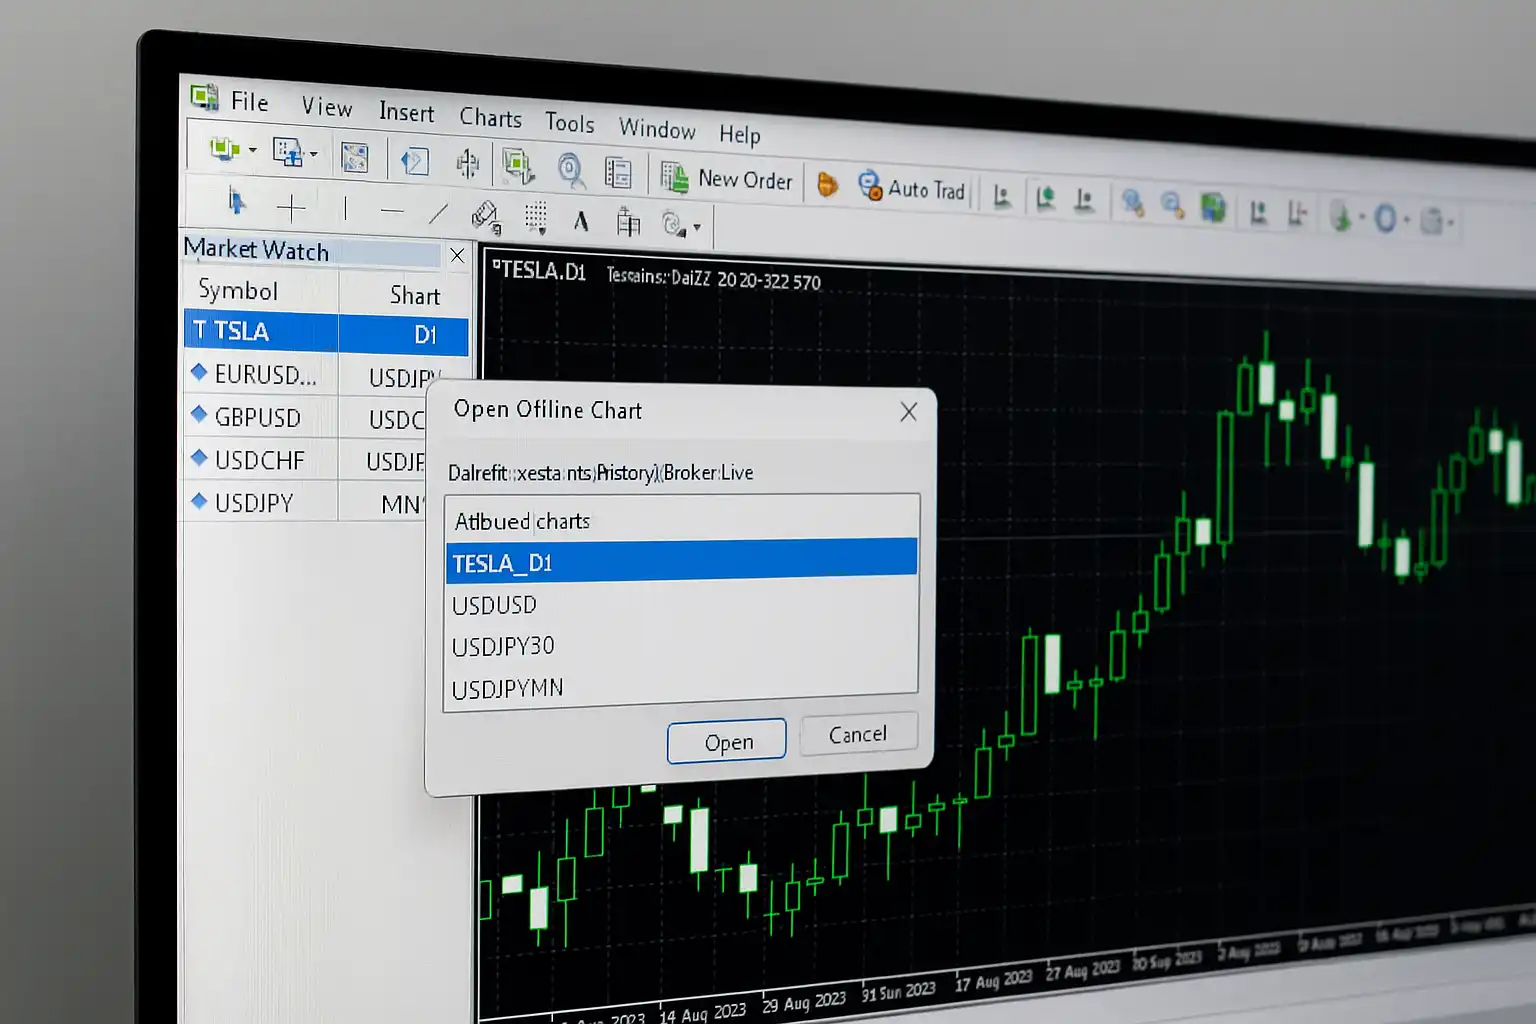The image size is (1536, 1024).
Task: Expand the arrows objects dropdown in drawing toolbar
Action: 697,228
